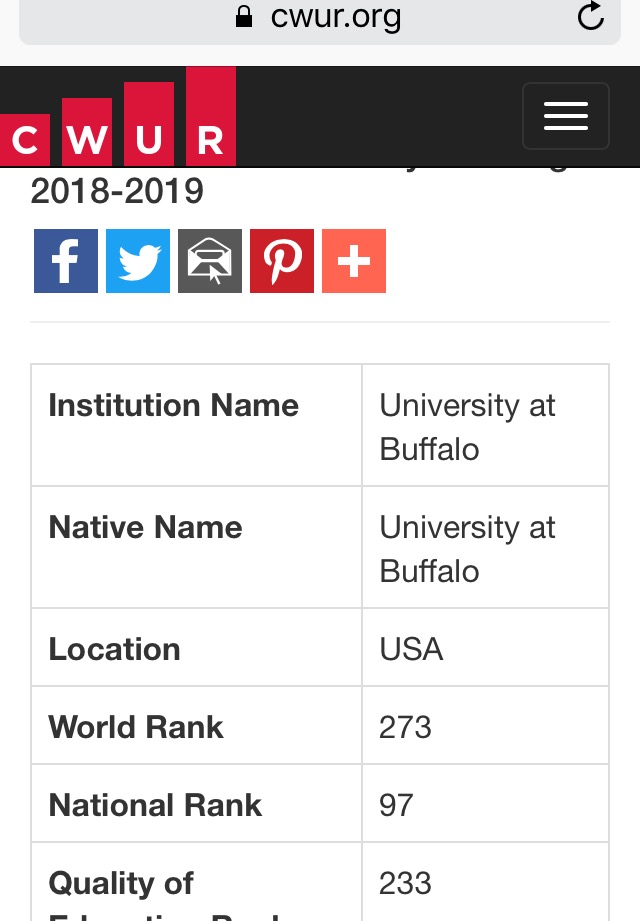Click the 2018-2019 heading text

coord(117,191)
